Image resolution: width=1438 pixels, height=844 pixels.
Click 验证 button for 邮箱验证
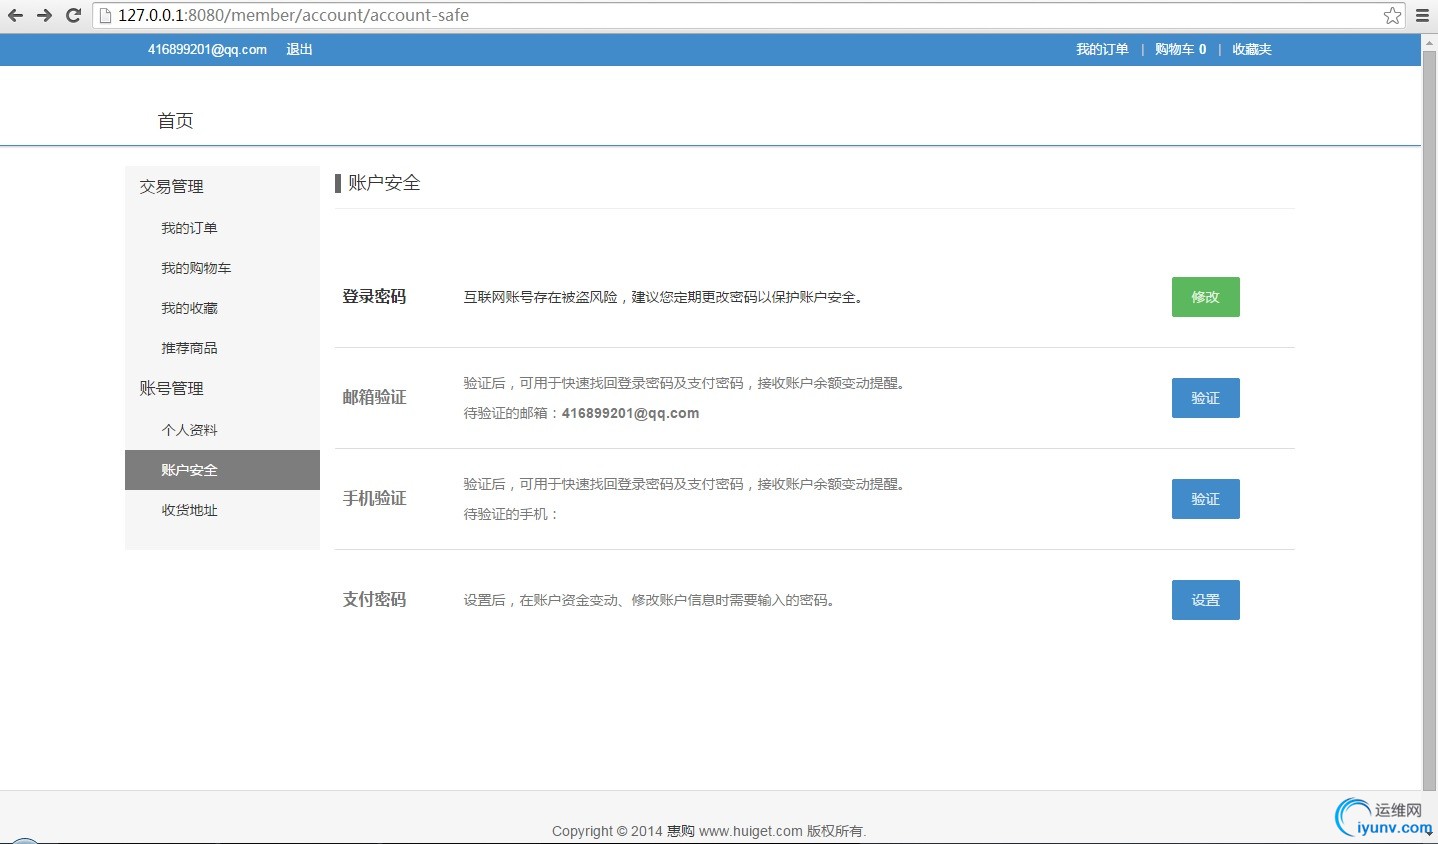(x=1205, y=398)
